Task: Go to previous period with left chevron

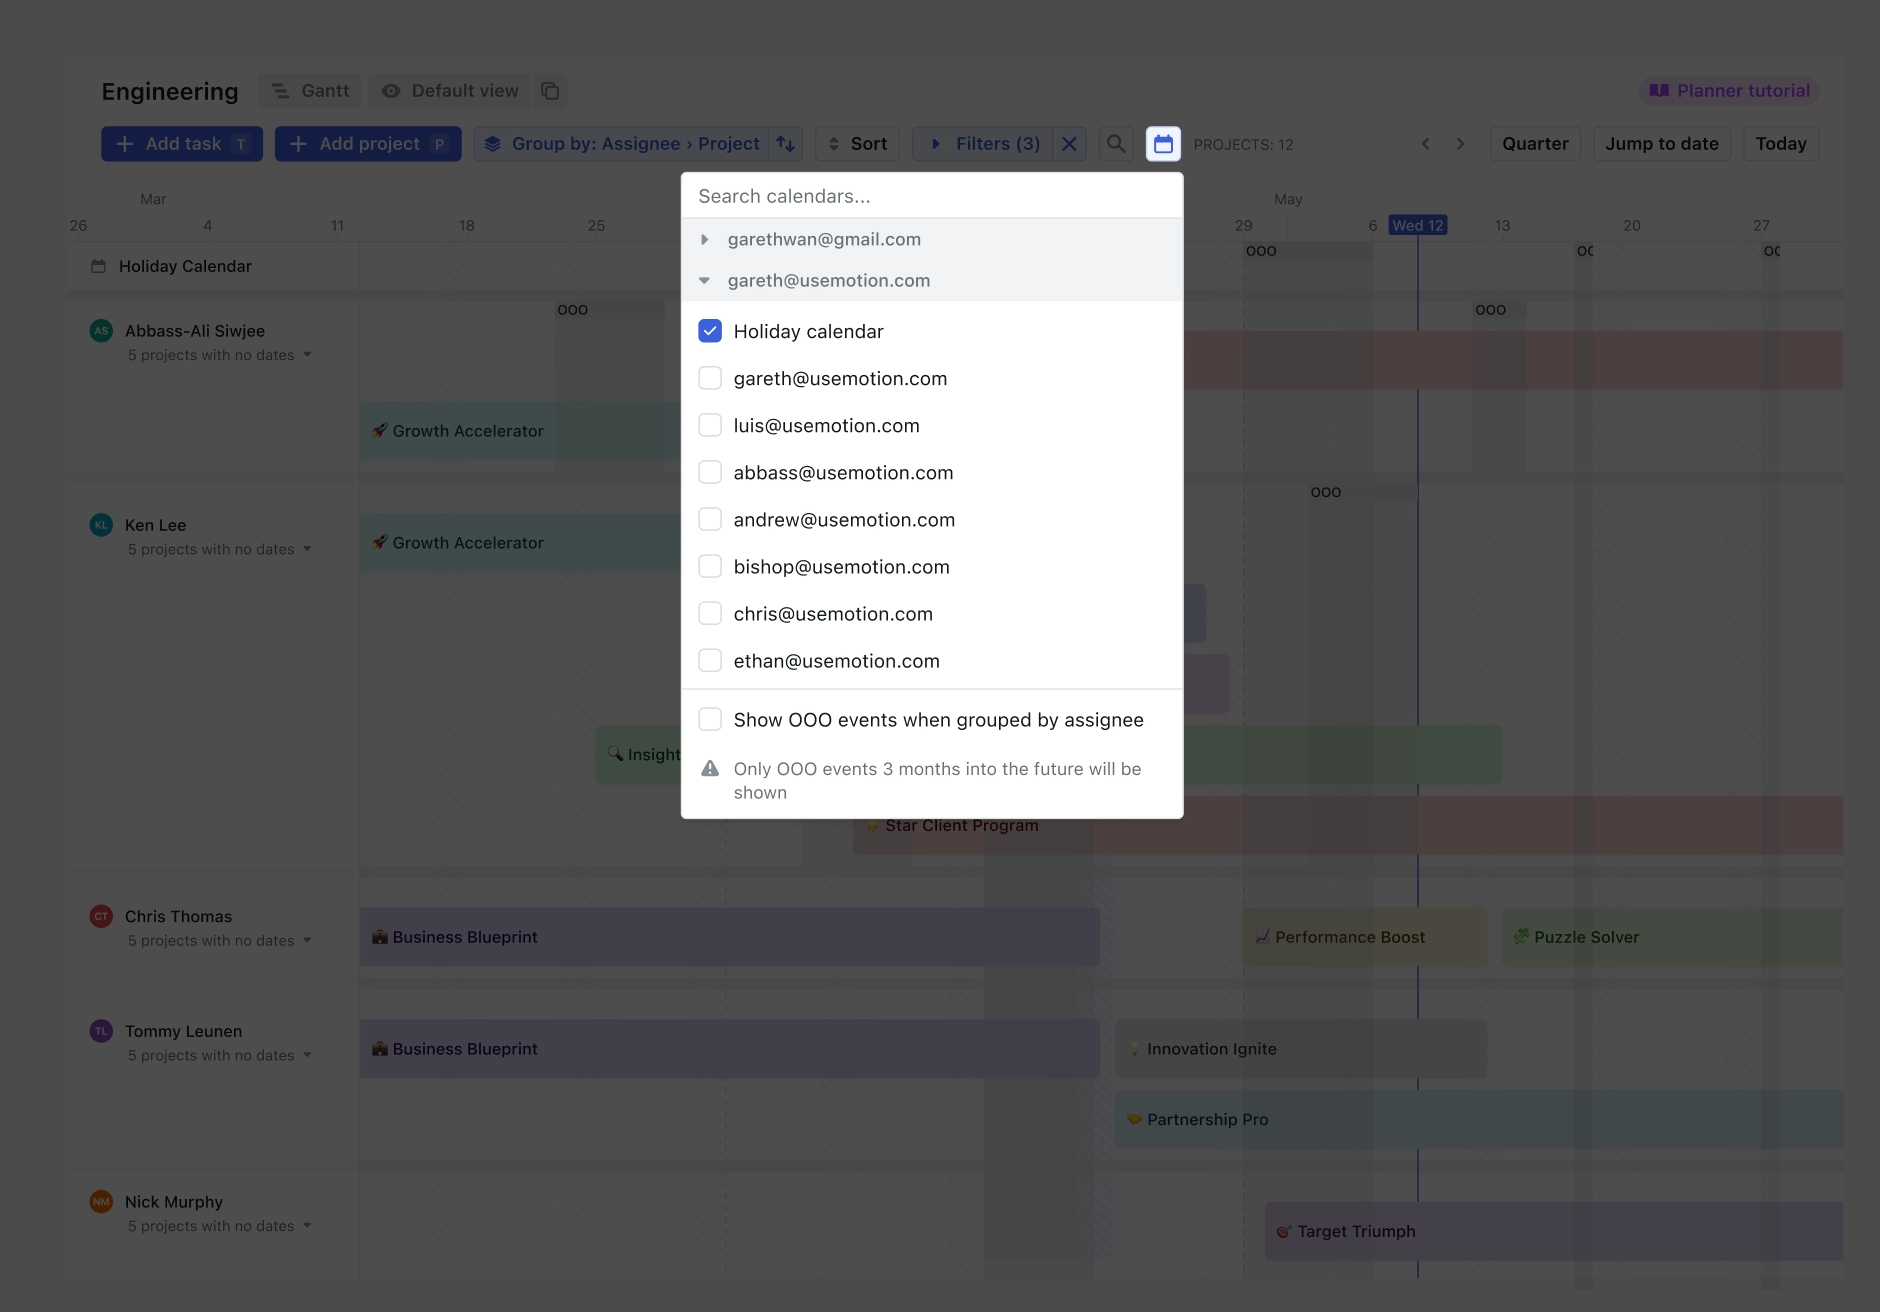Action: 1426,144
